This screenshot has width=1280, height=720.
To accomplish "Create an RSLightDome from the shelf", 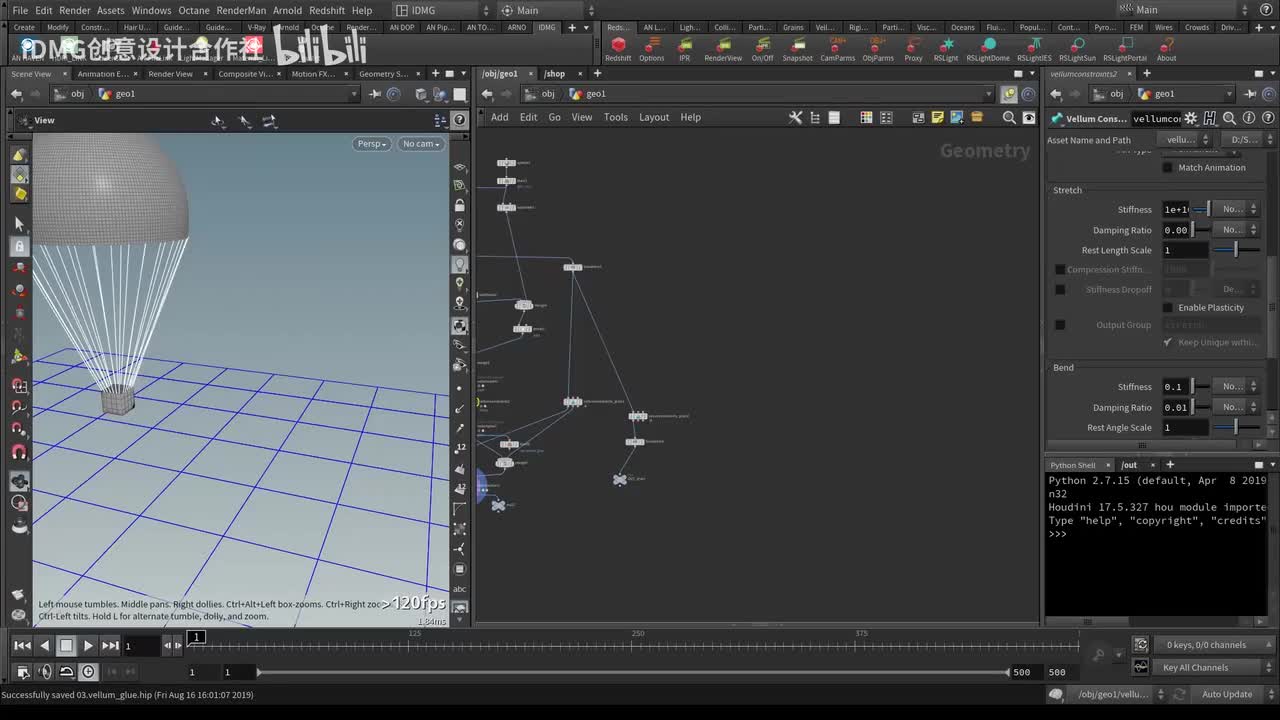I will (x=987, y=47).
